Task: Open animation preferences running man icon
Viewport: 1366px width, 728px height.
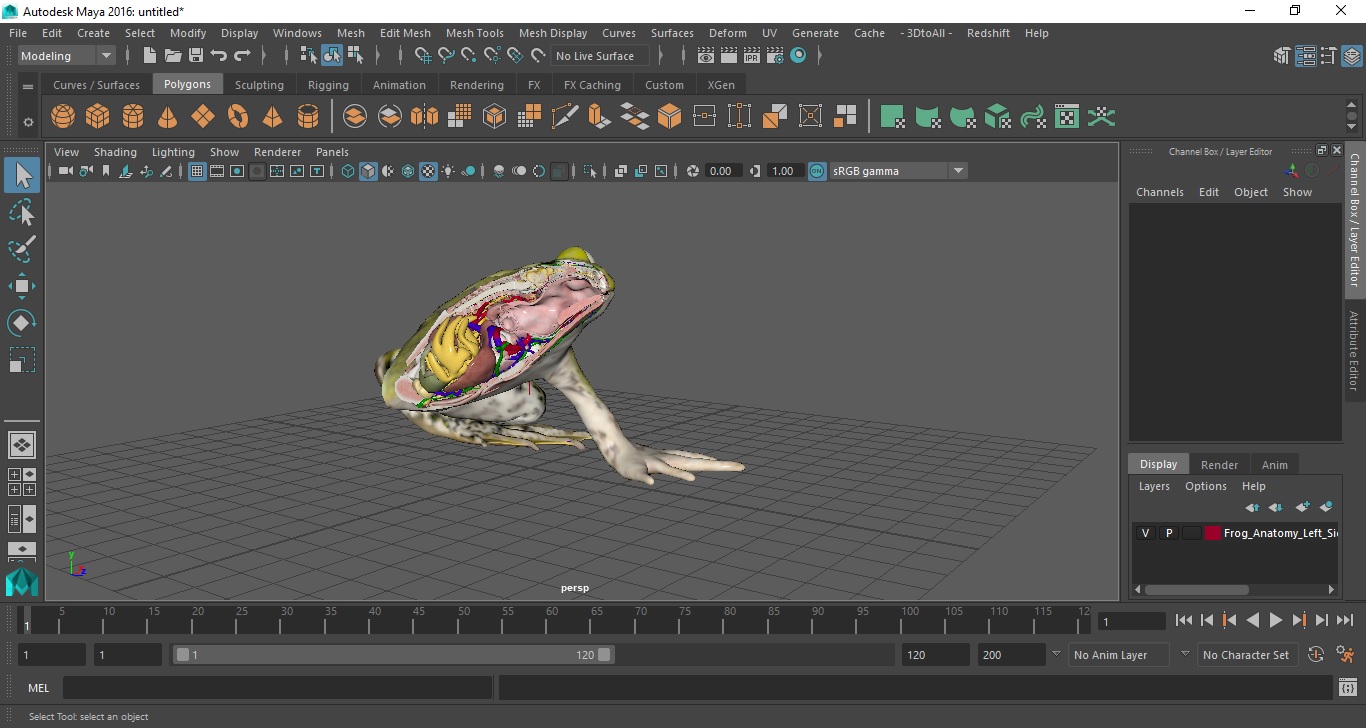Action: coord(1345,655)
